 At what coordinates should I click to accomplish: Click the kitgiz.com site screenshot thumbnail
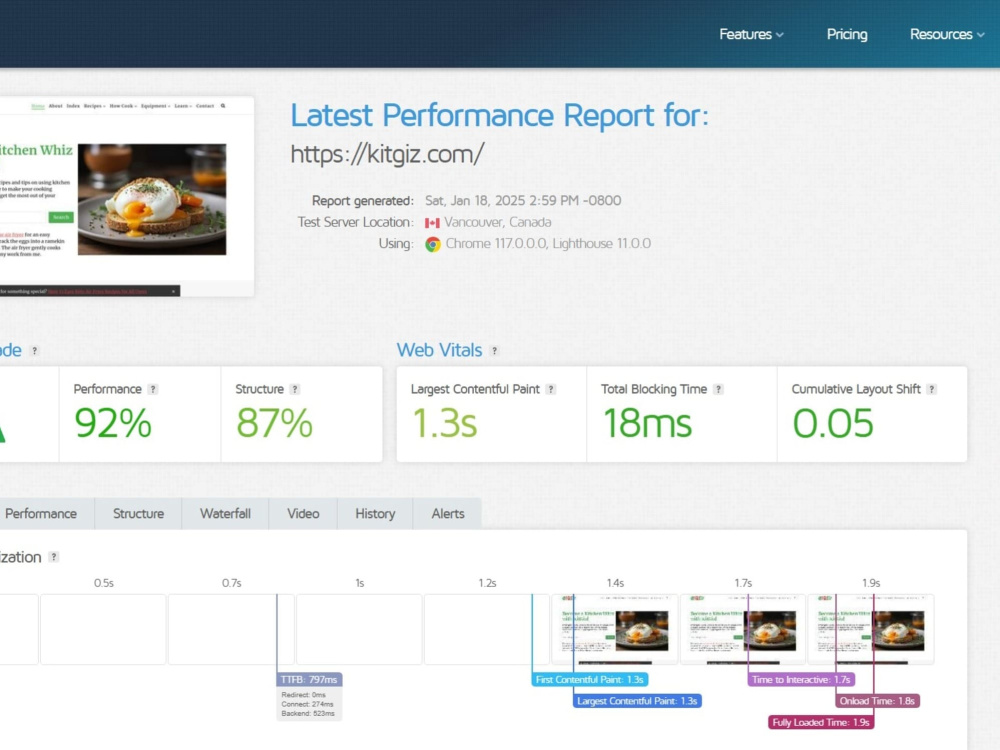pyautogui.click(x=126, y=196)
